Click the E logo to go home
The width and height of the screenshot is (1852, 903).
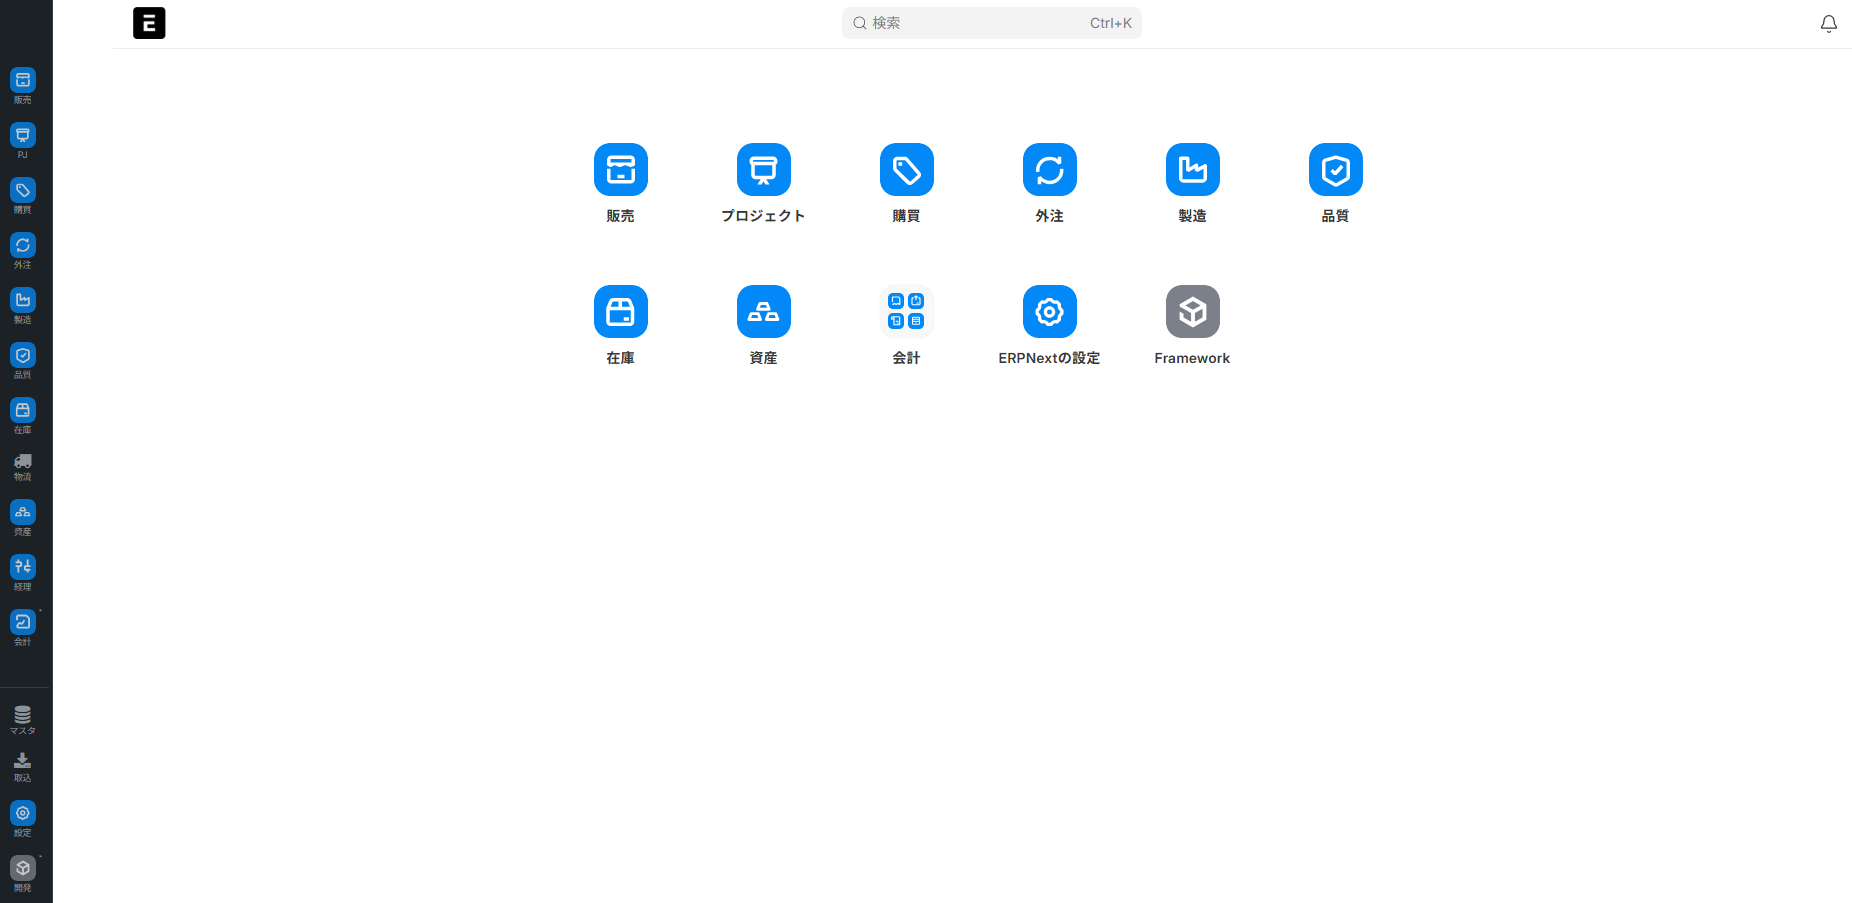[149, 23]
